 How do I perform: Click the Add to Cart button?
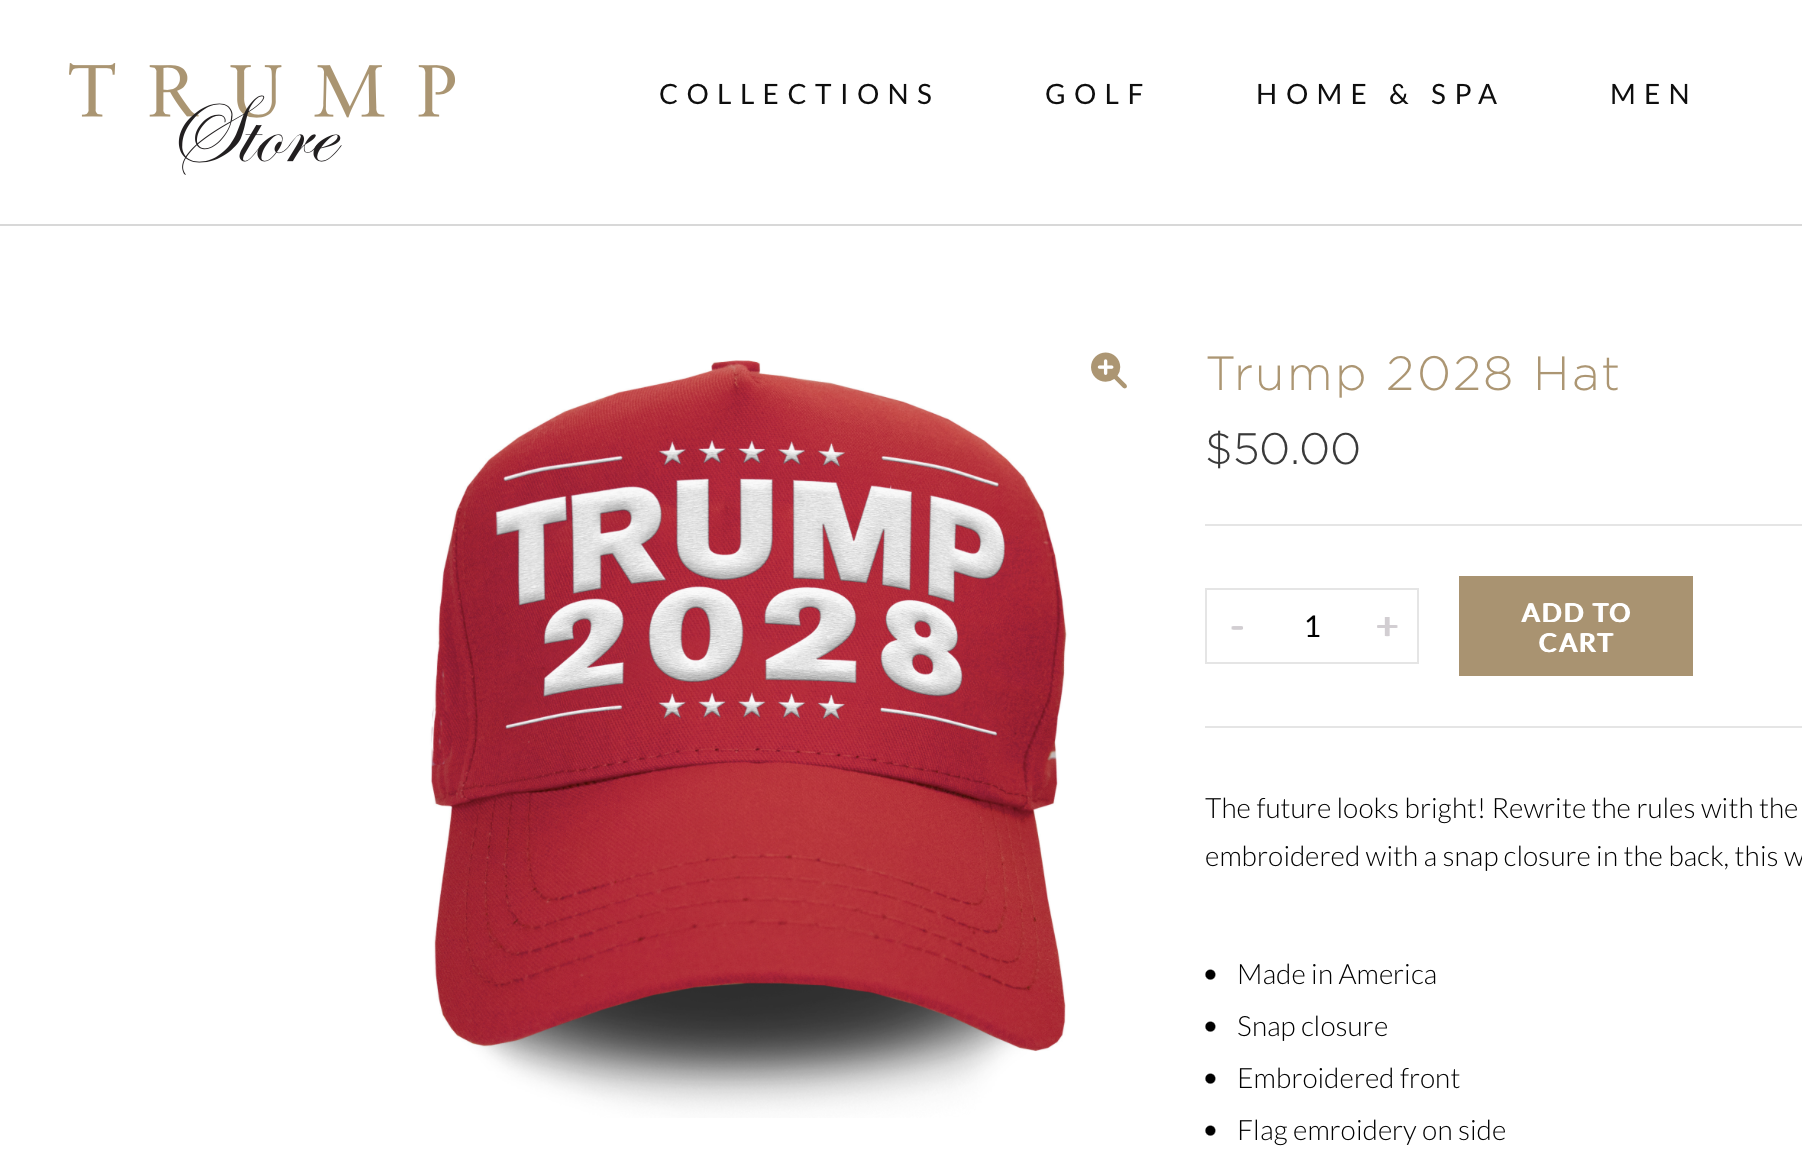1575,626
